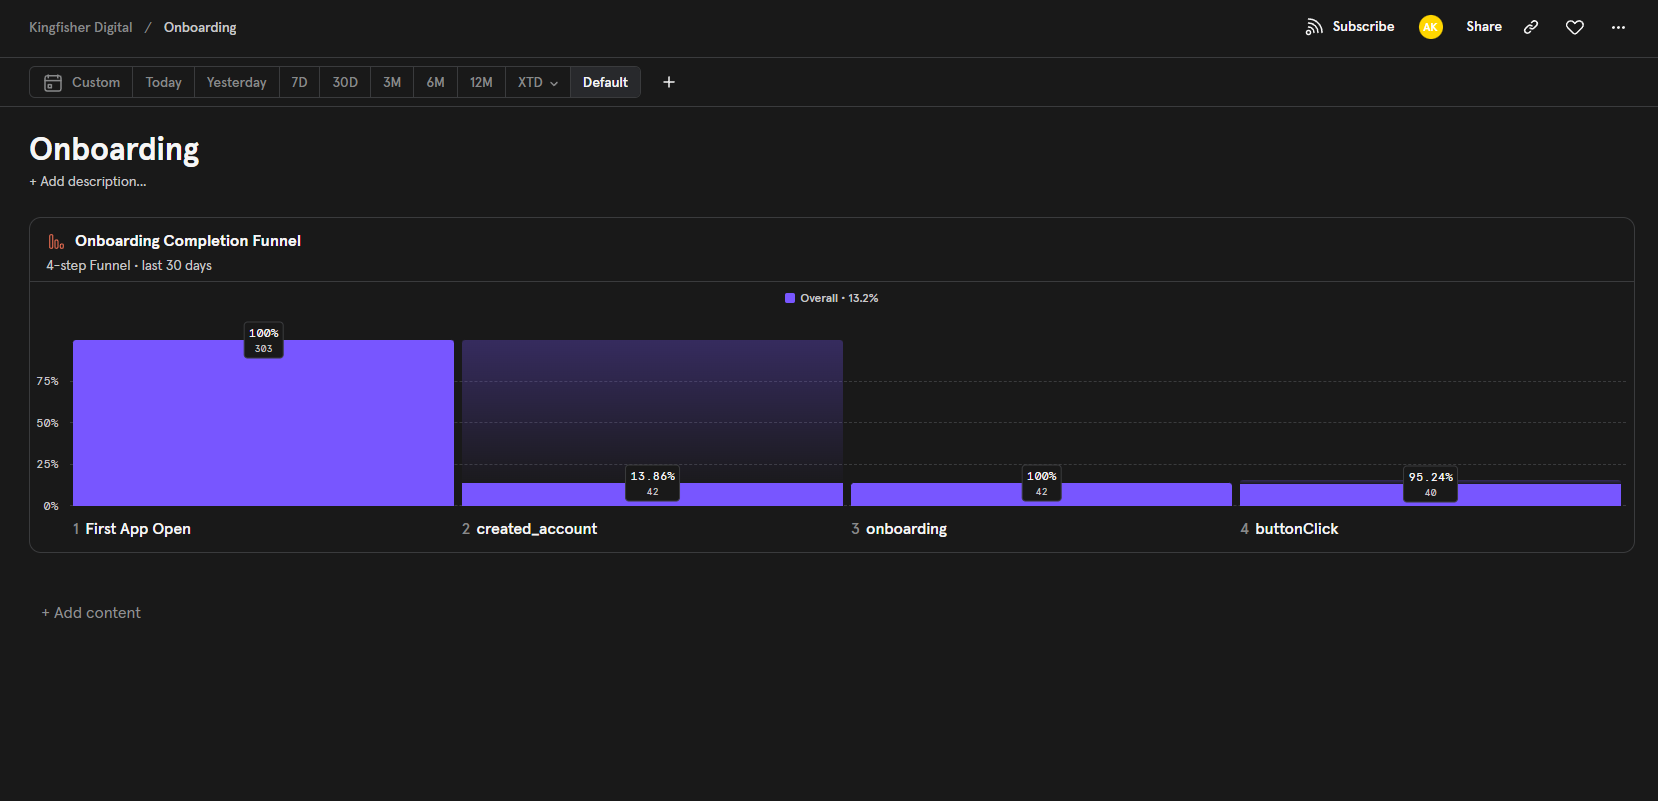
Task: Click the funnel chart icon beside report title
Action: [x=56, y=241]
